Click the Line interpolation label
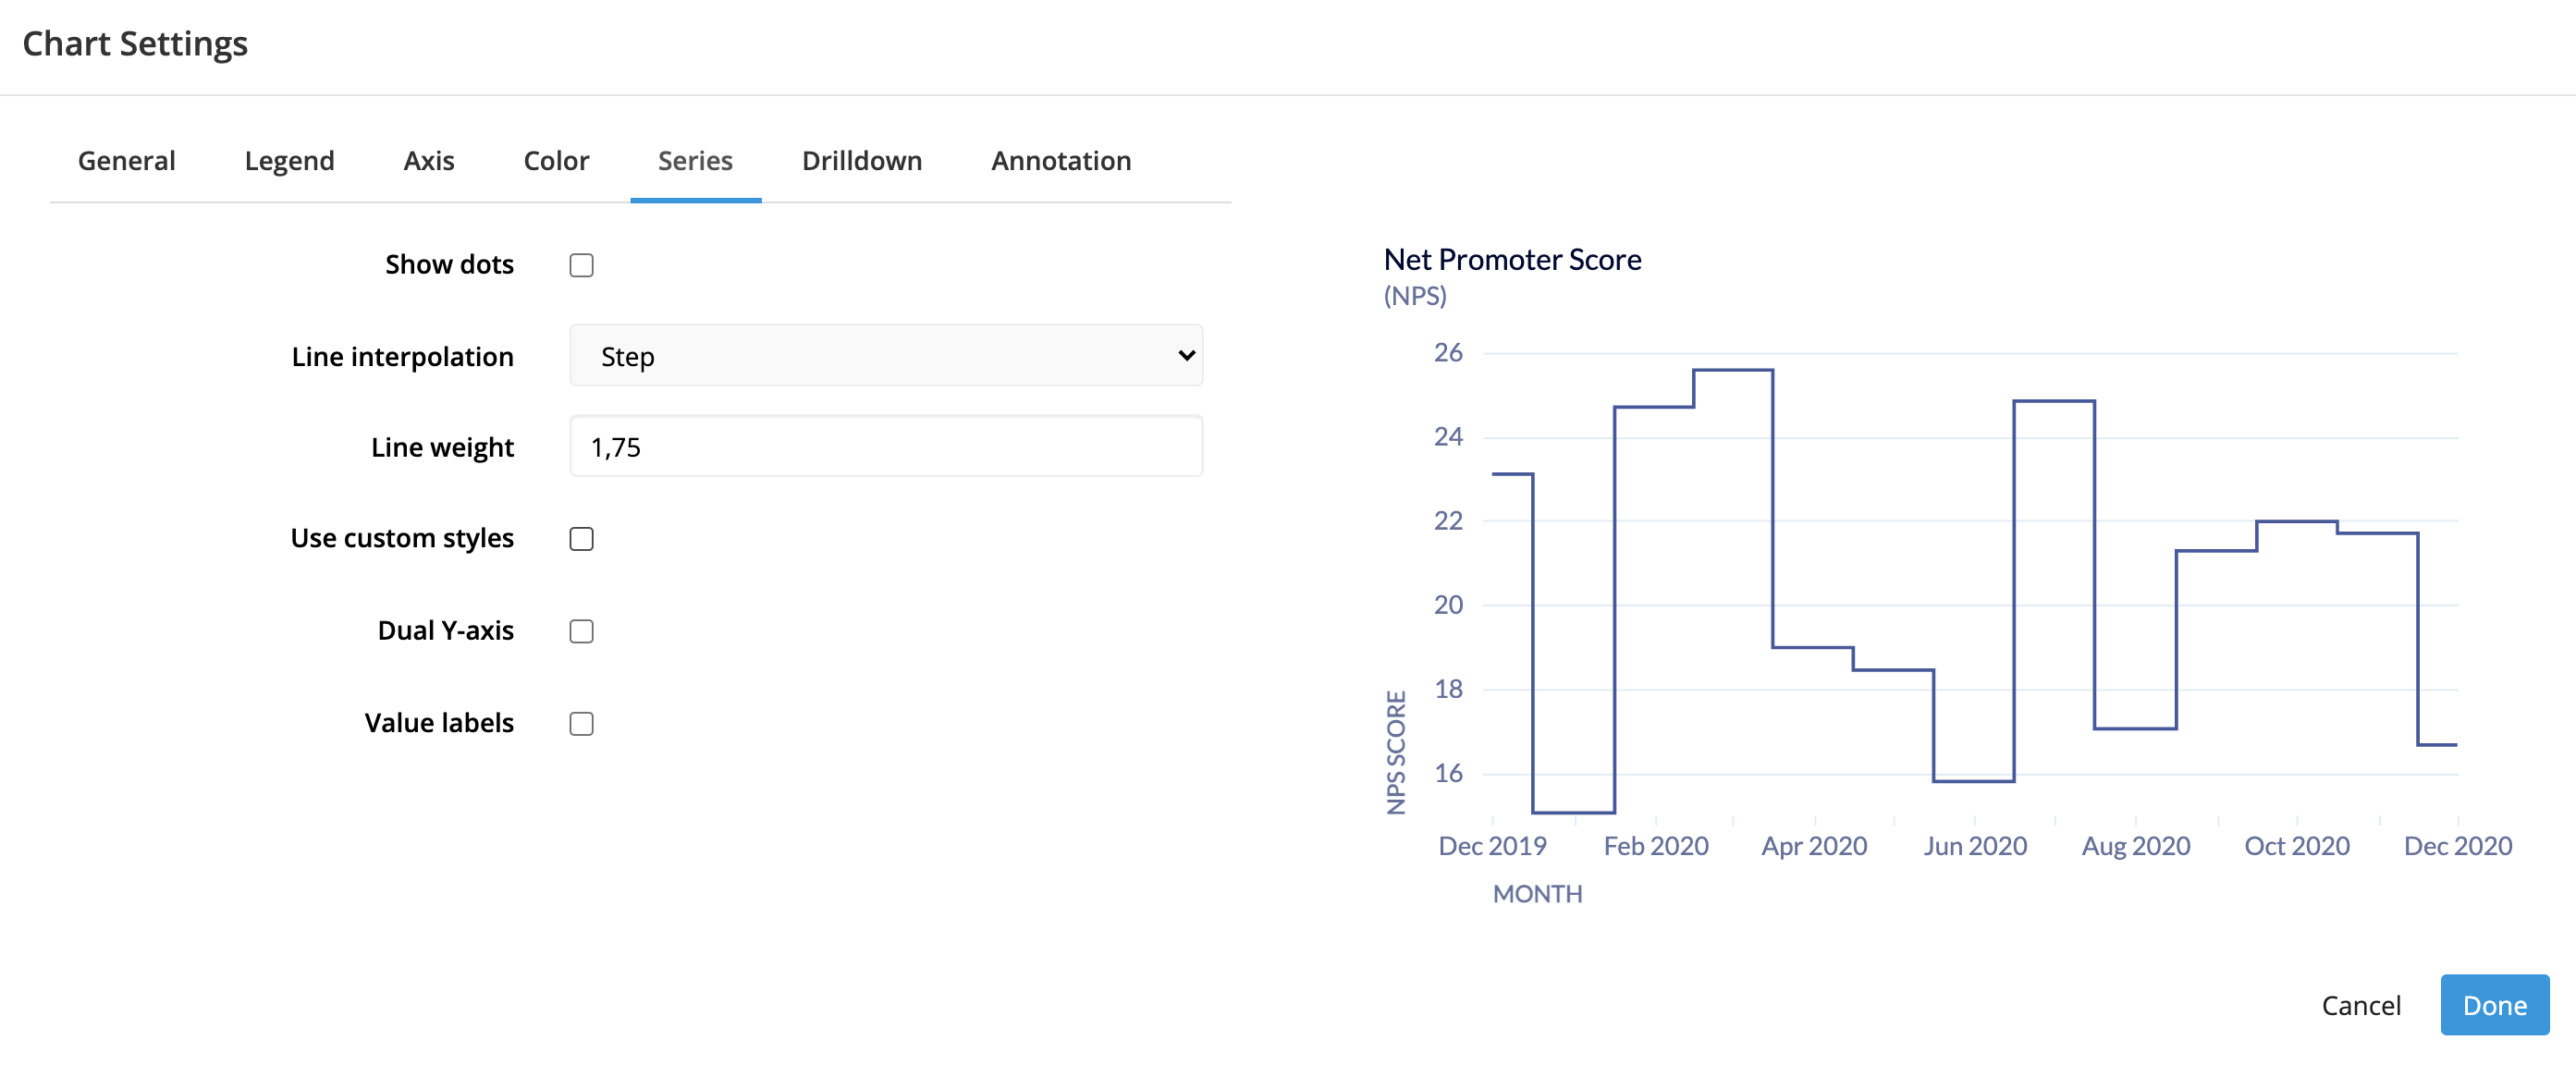The image size is (2576, 1089). pyautogui.click(x=402, y=357)
